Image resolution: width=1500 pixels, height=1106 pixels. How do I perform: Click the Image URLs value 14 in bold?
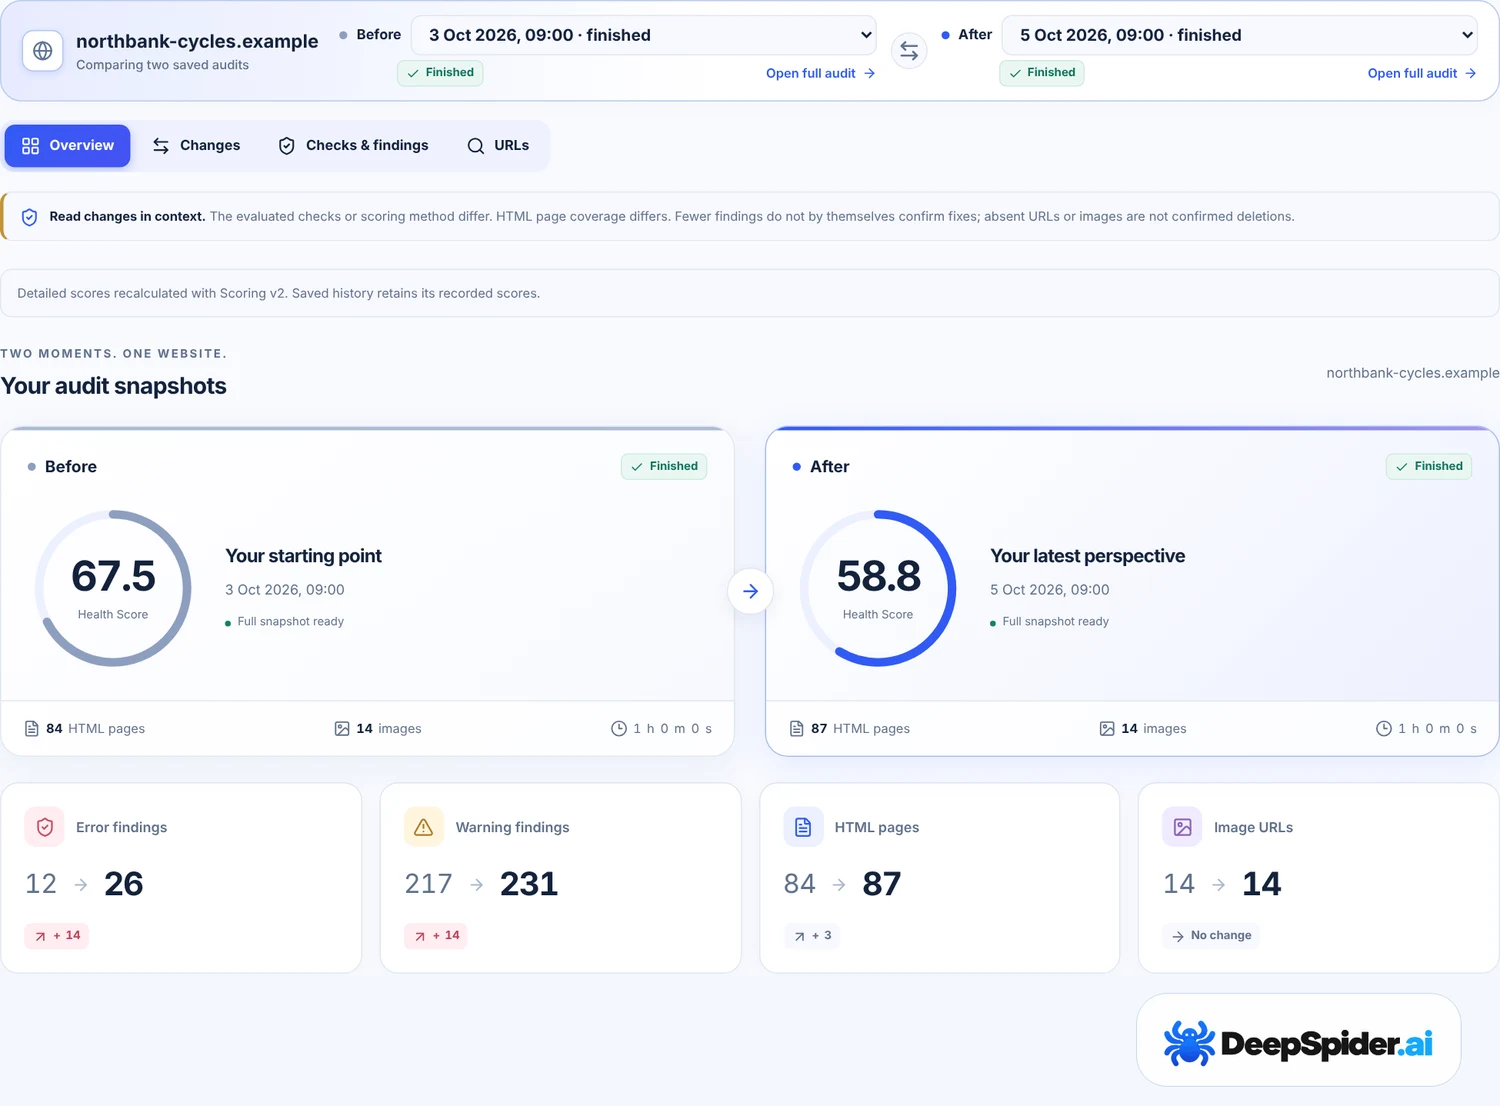[1262, 884]
